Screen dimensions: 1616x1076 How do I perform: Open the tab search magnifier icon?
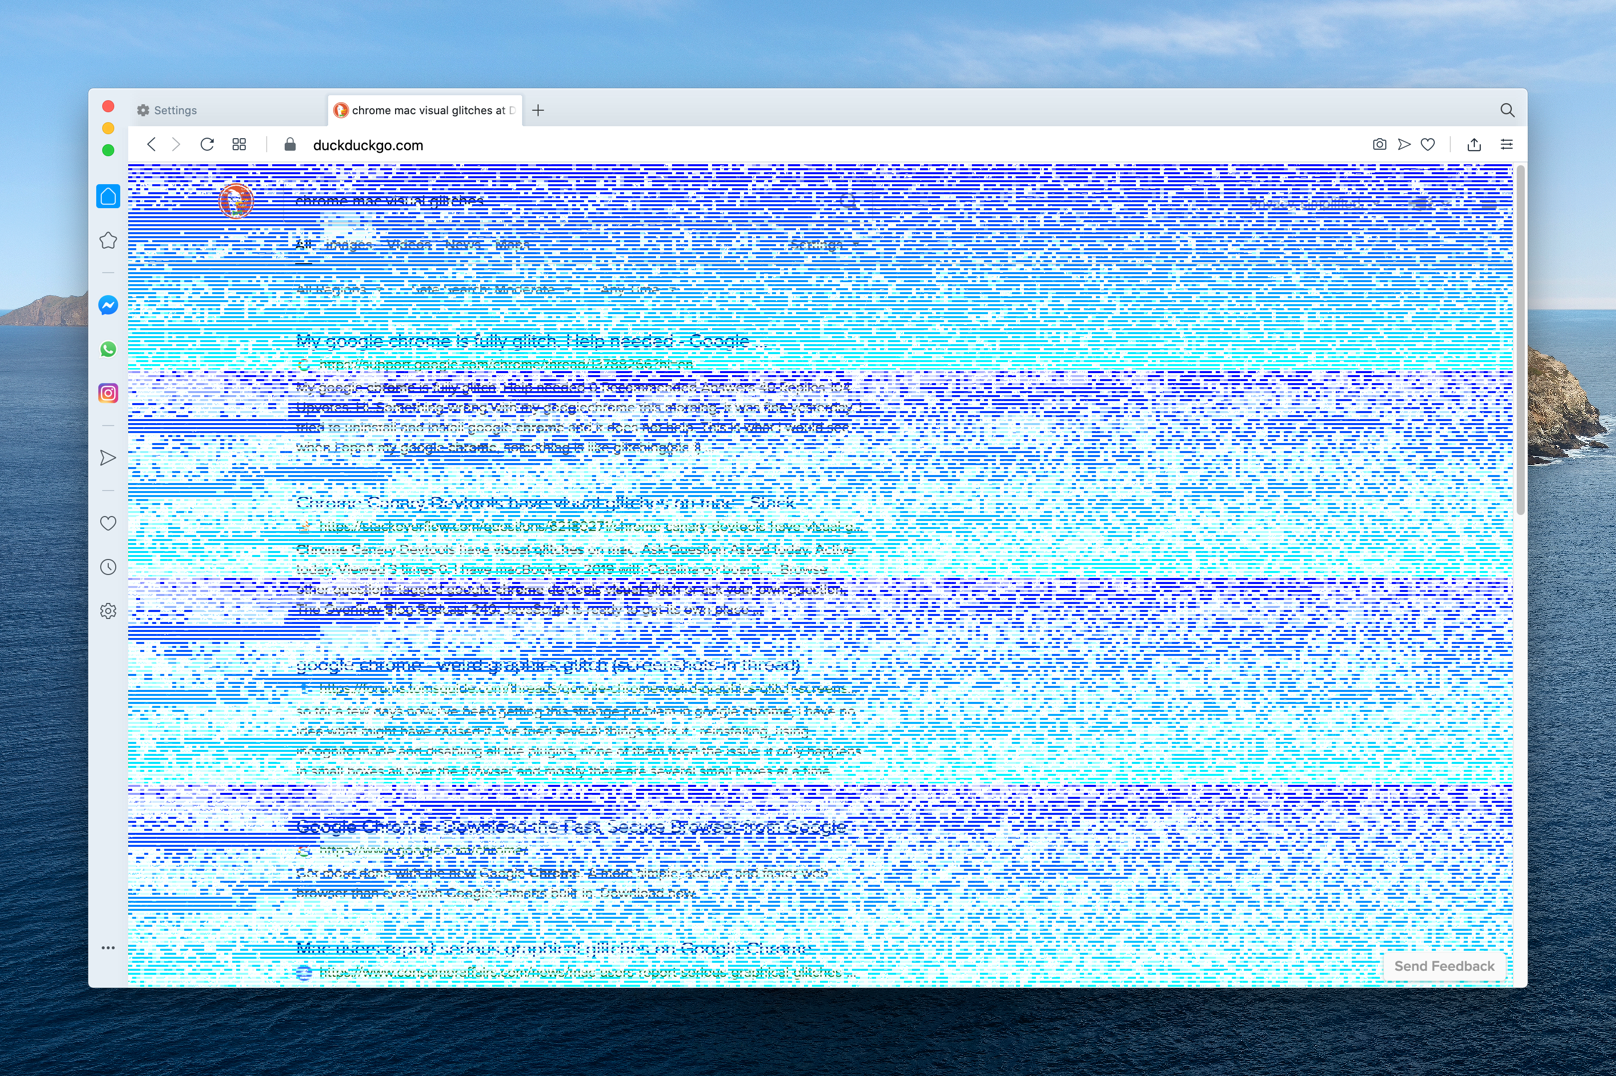[1507, 110]
